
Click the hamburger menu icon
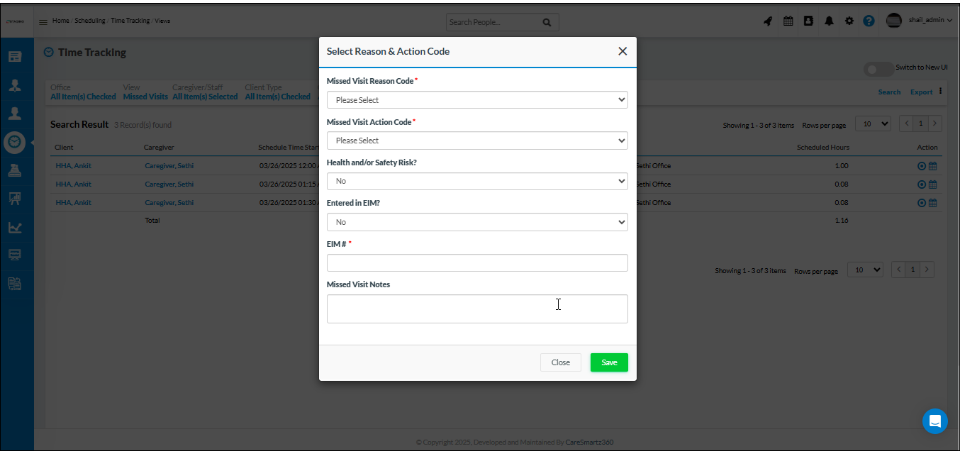point(43,21)
